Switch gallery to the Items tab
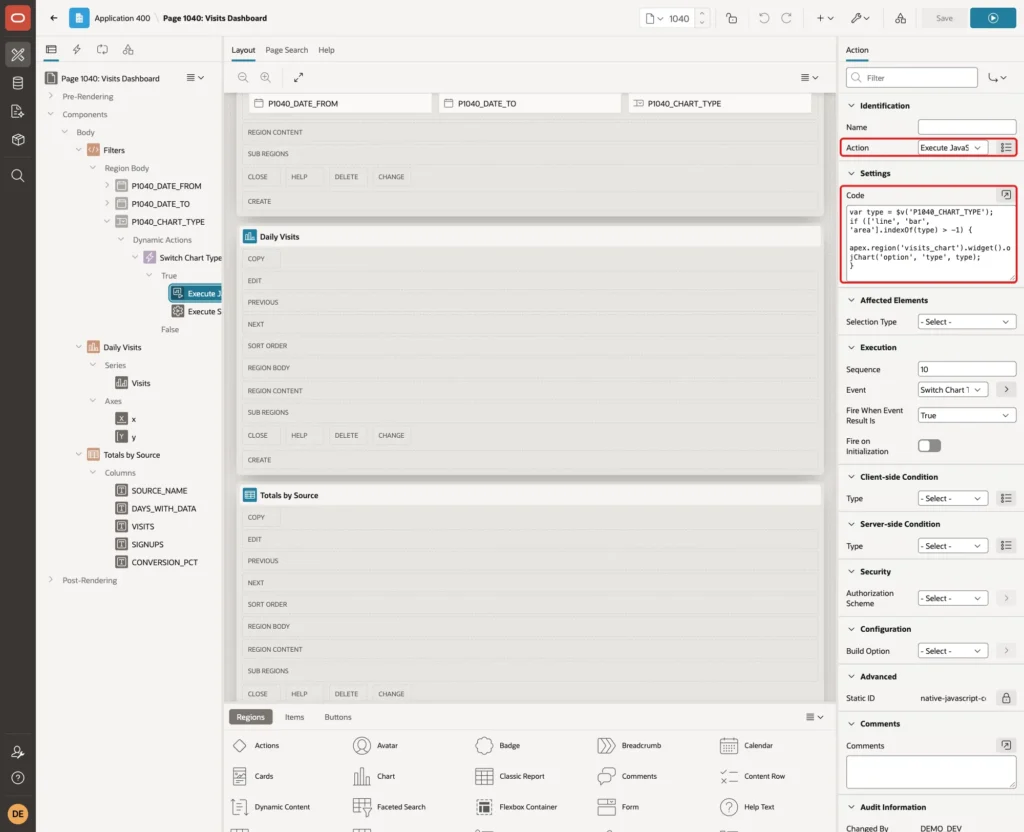 tap(295, 717)
